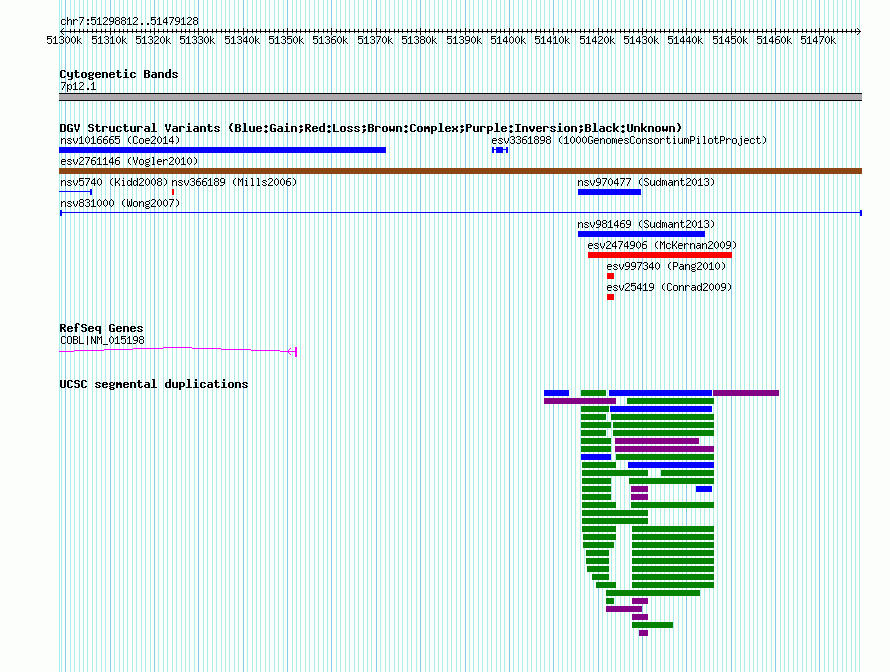This screenshot has height=672, width=890.
Task: Click the nsv831000 (Wong2007) label
Action: click(120, 203)
